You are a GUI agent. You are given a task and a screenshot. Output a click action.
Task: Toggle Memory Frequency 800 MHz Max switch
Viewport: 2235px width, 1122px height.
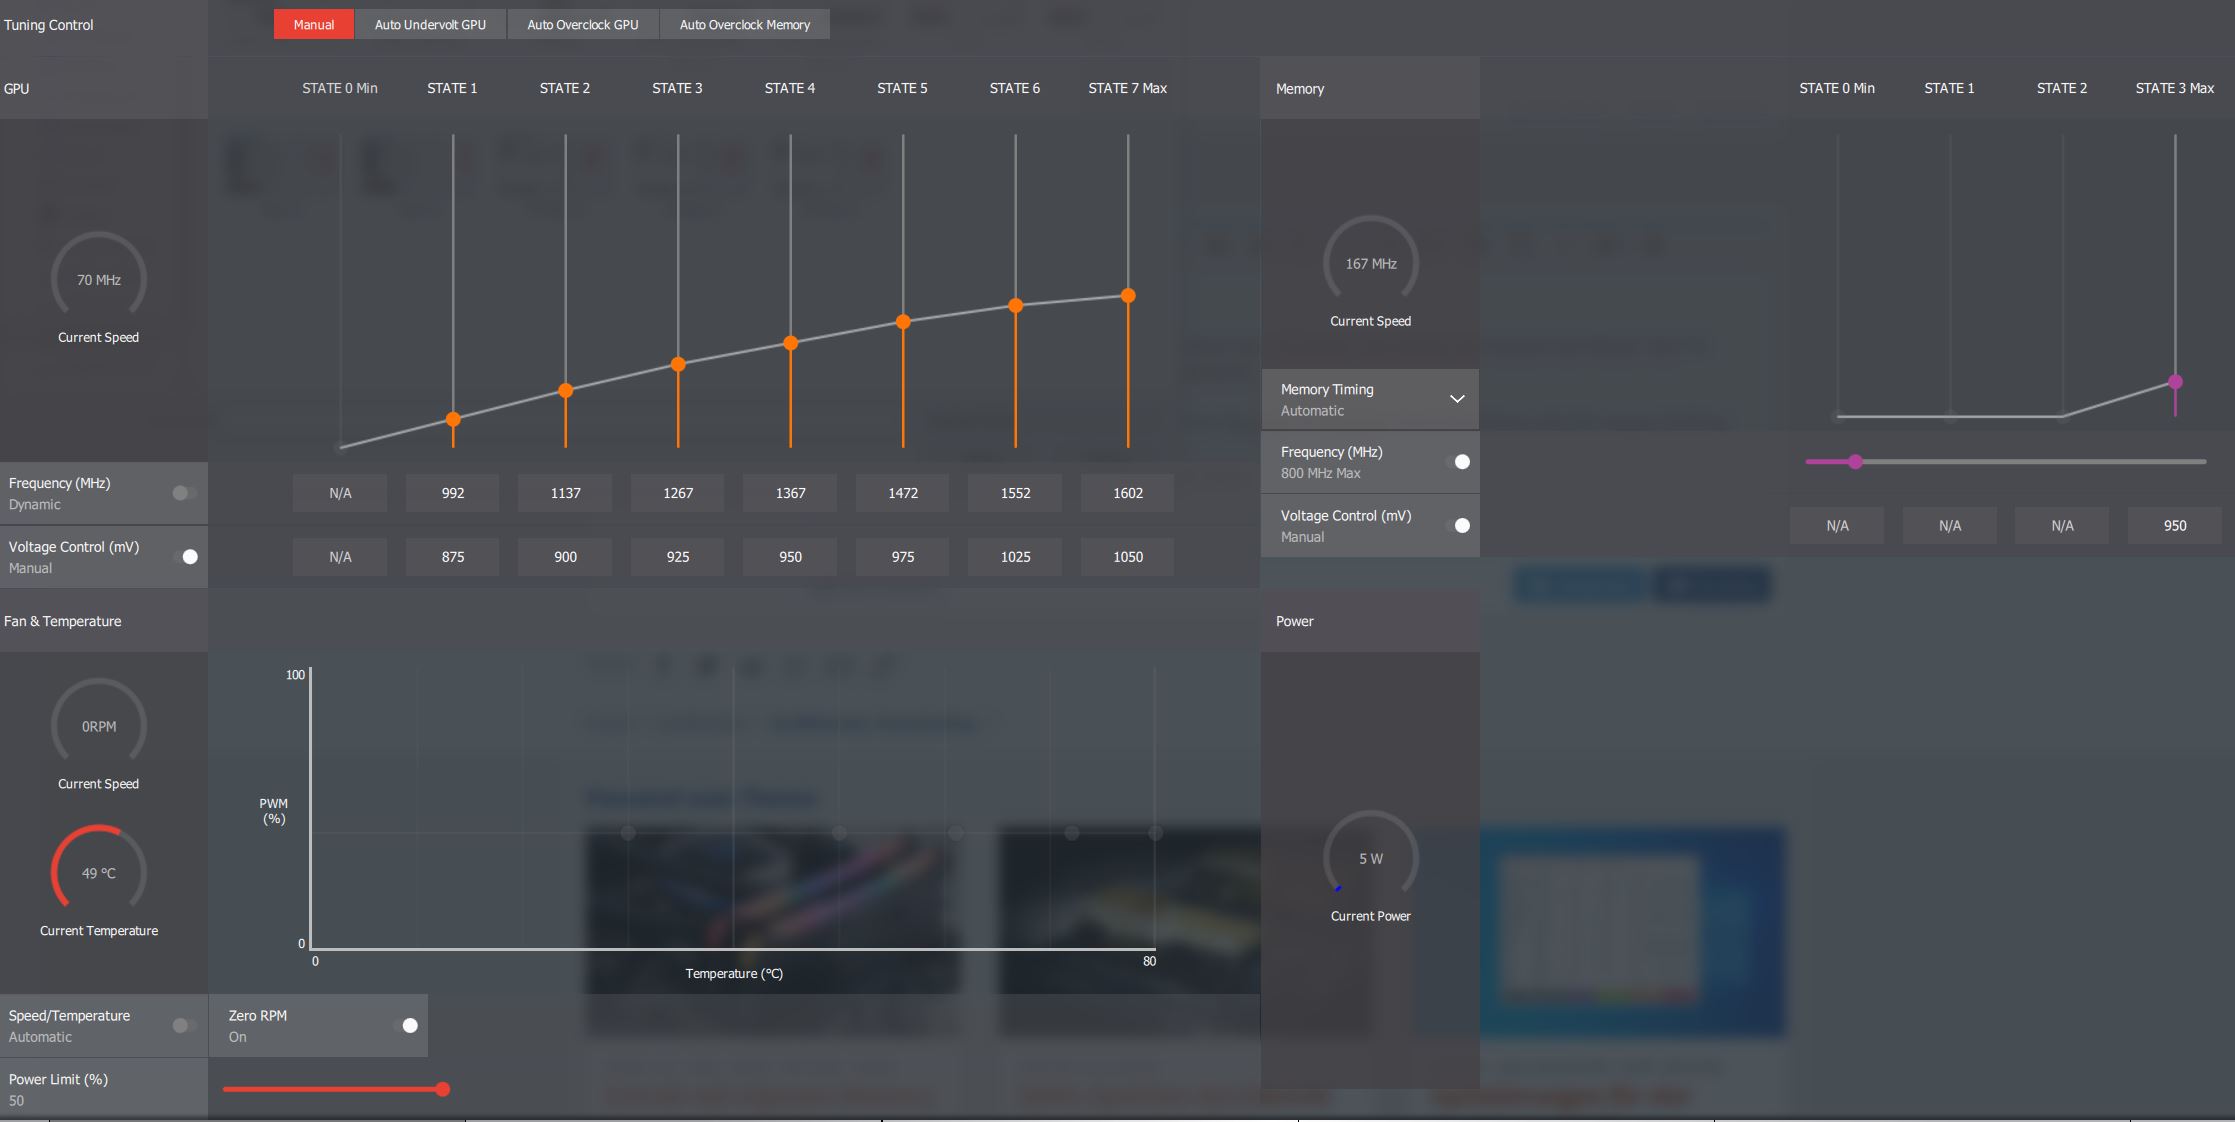1459,462
